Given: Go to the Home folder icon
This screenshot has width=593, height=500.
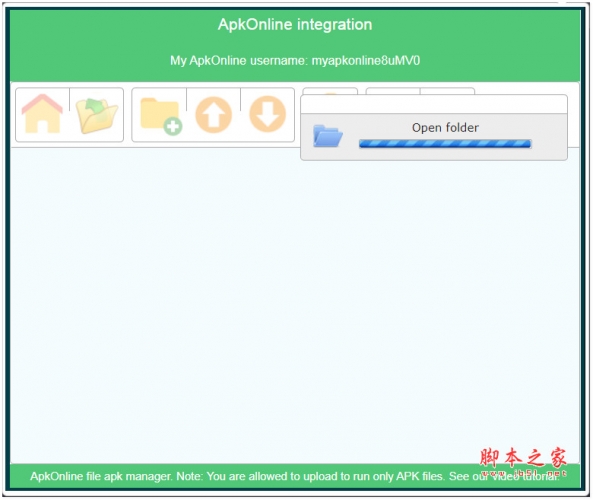Looking at the screenshot, I should (x=42, y=114).
